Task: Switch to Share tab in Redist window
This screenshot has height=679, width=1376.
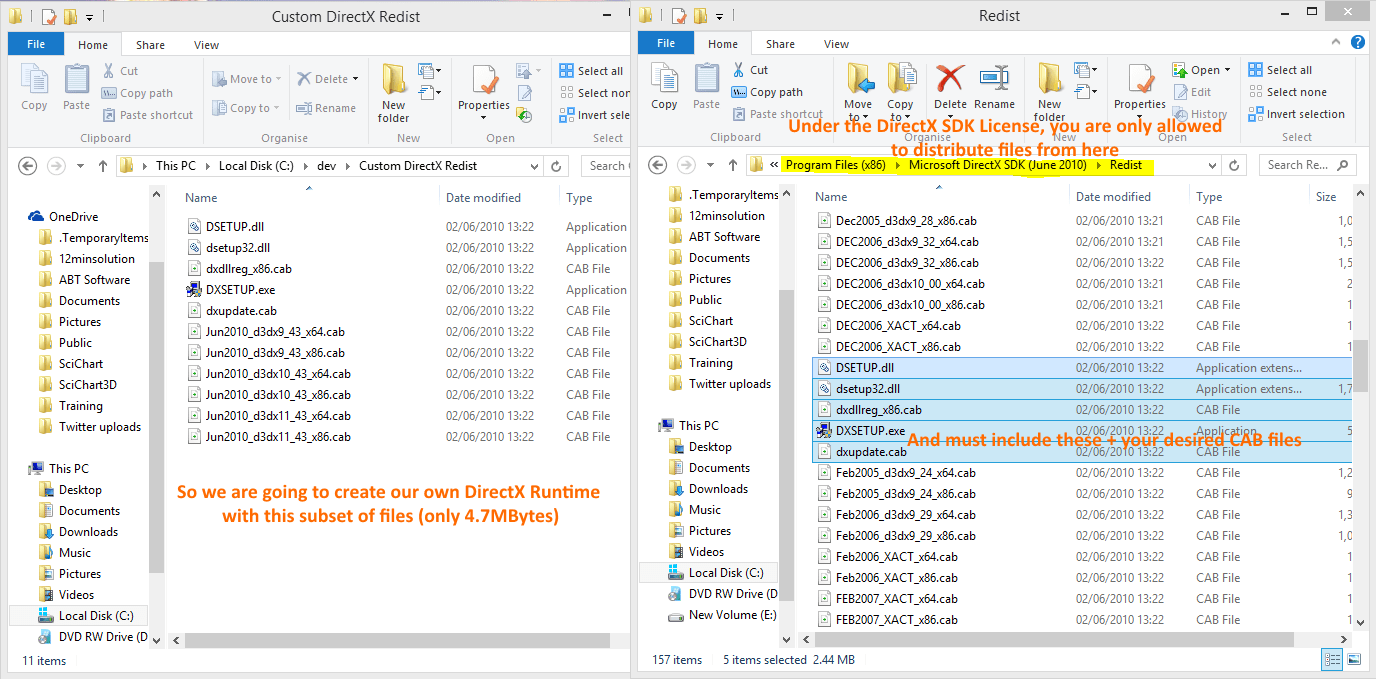Action: click(781, 44)
